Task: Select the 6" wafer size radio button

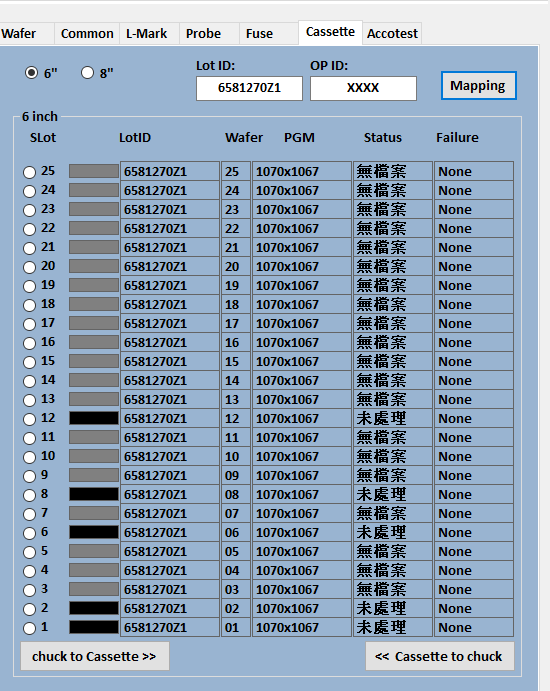Action: coord(32,73)
